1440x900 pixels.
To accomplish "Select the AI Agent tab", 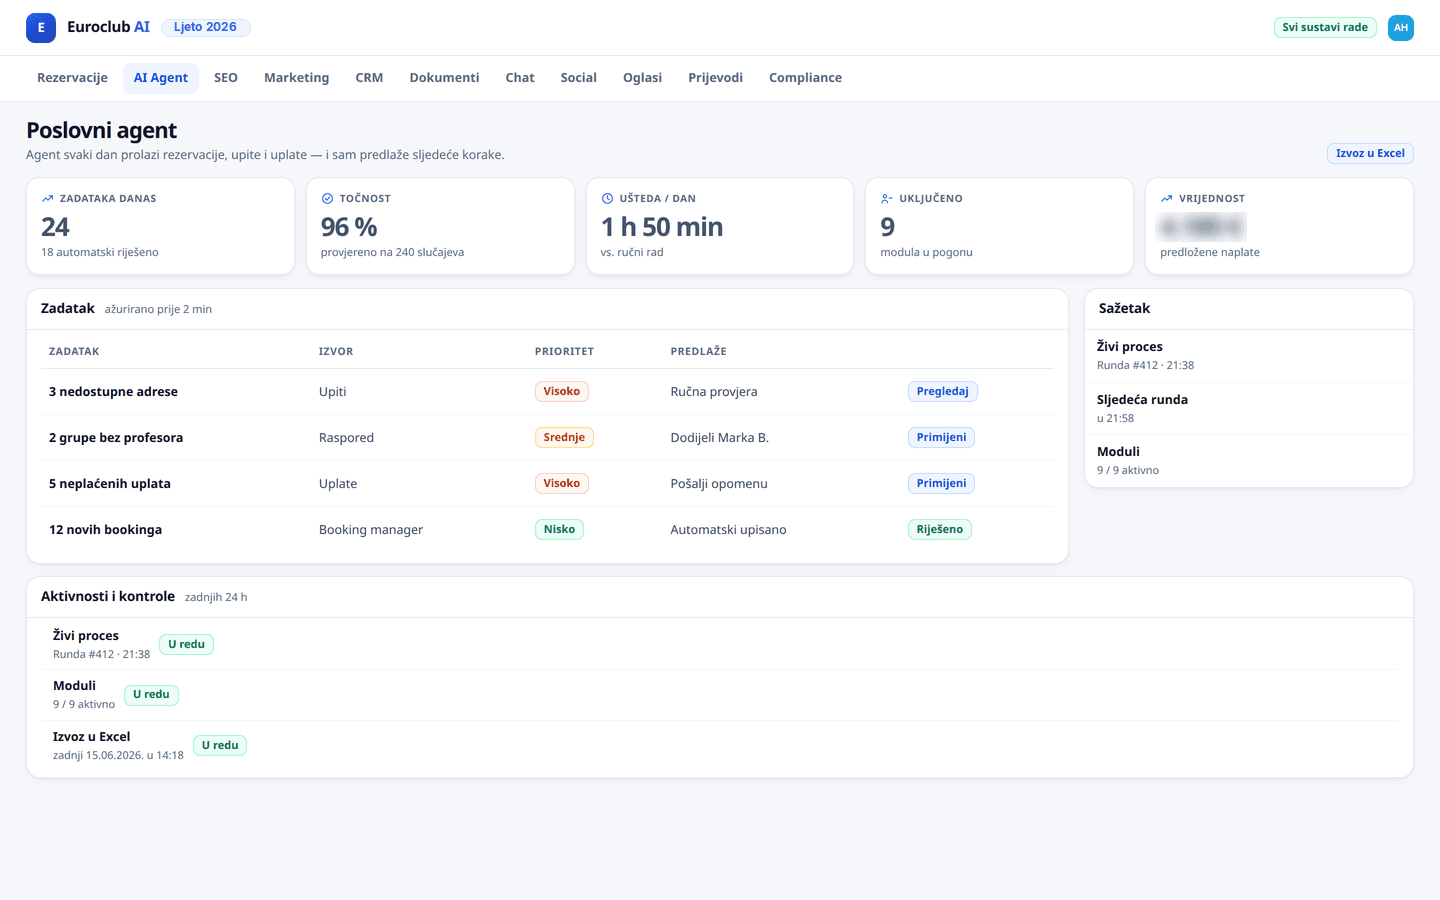I will click(x=161, y=78).
